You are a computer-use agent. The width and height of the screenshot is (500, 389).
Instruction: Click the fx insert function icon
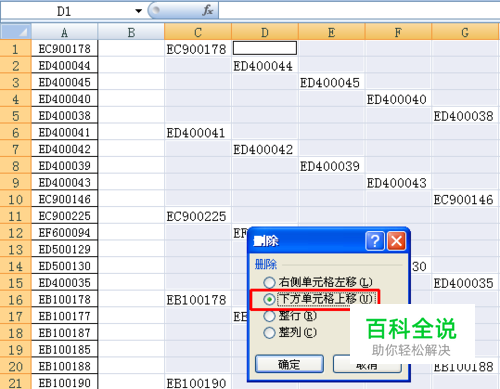207,11
